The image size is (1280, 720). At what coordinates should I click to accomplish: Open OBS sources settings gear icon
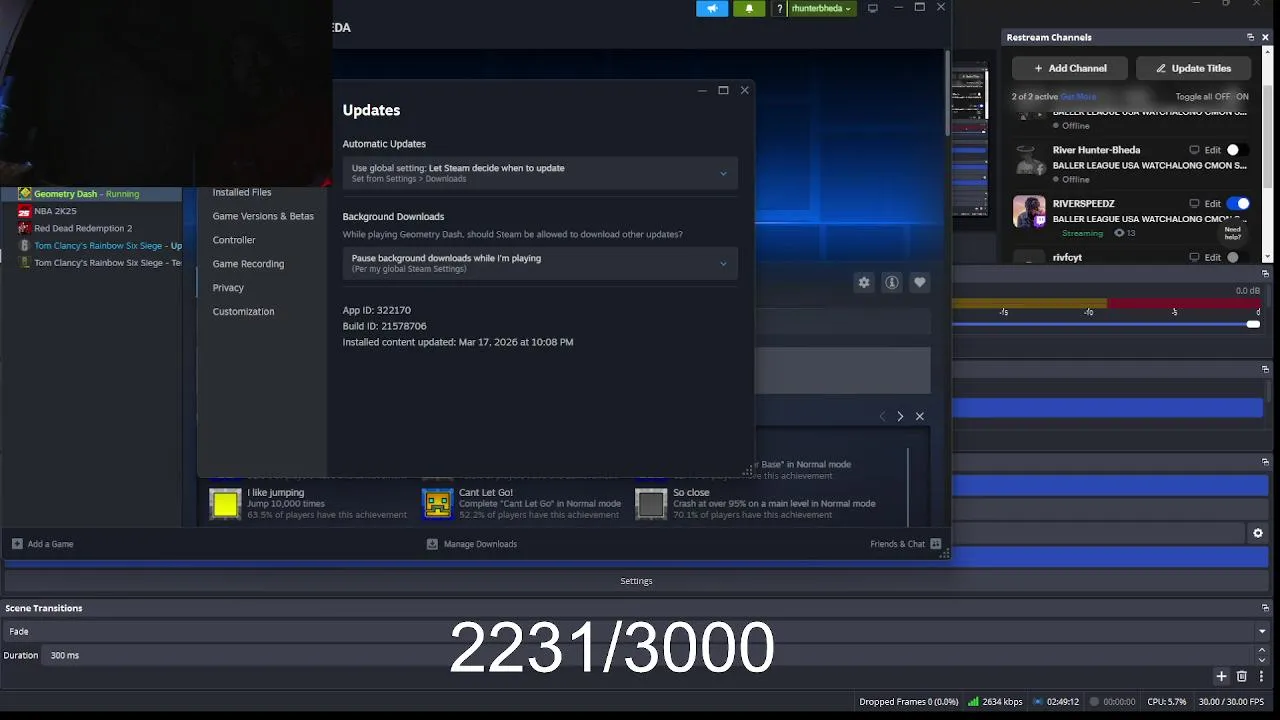pos(1258,533)
